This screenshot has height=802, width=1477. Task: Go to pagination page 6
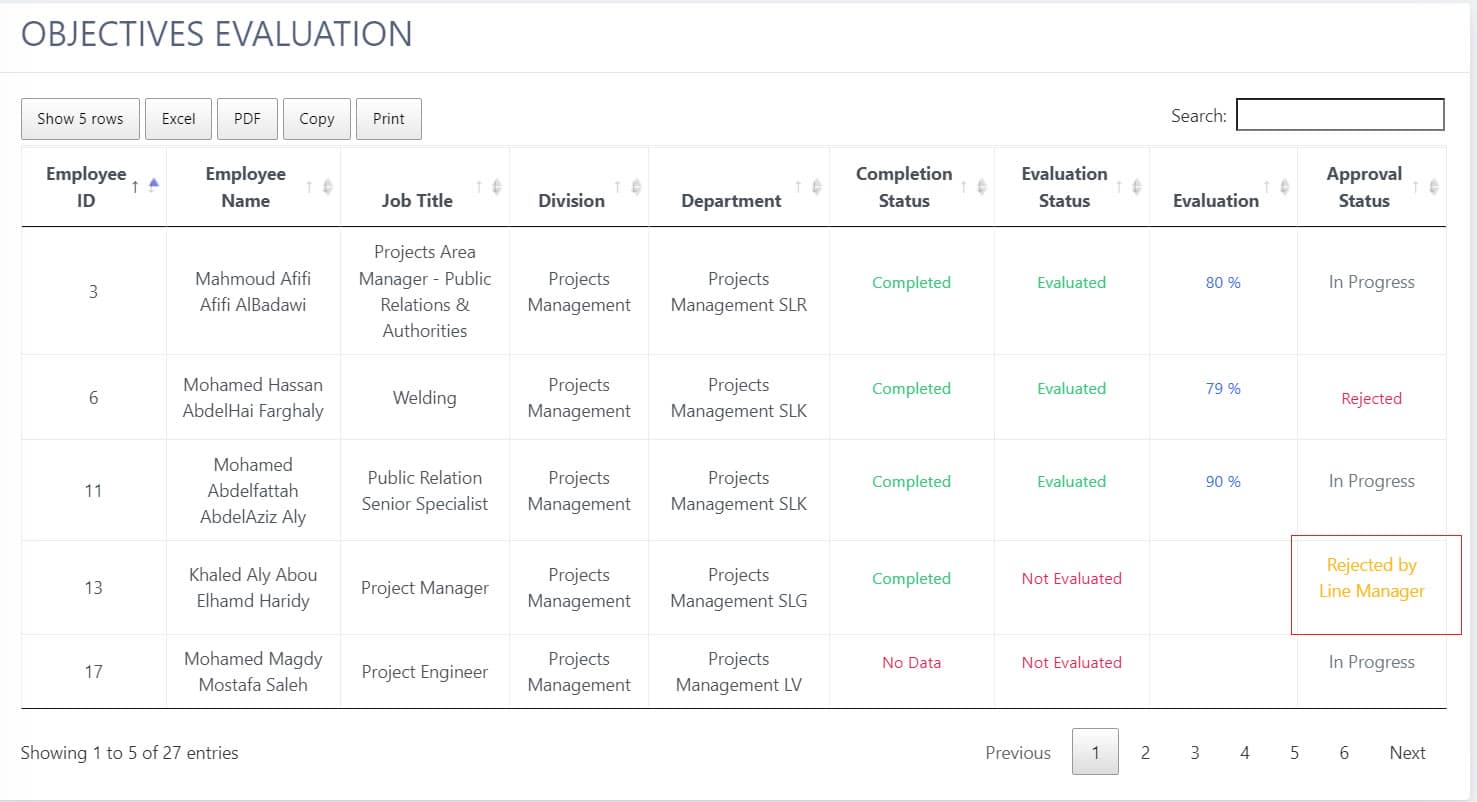(x=1344, y=753)
